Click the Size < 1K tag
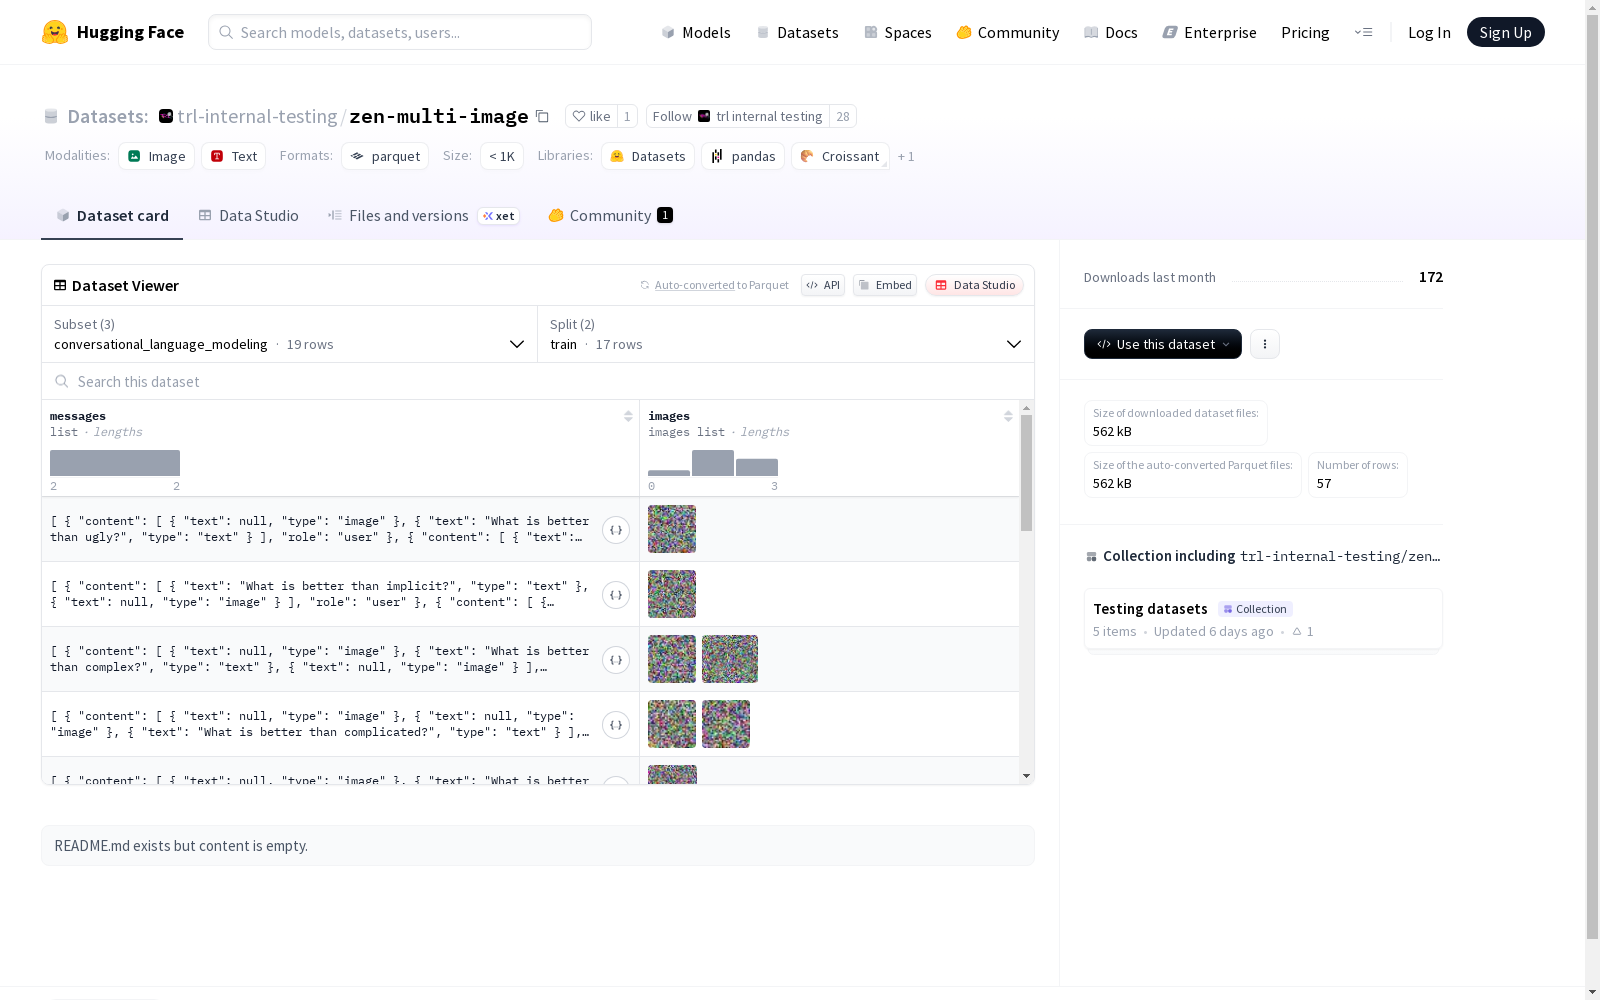Viewport: 1600px width, 1000px height. (502, 156)
